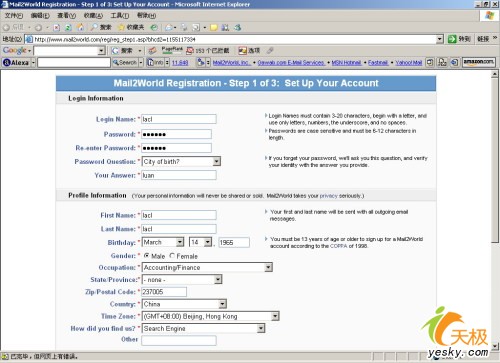
Task: Open the Edit menu (编辑)
Action: click(40, 15)
